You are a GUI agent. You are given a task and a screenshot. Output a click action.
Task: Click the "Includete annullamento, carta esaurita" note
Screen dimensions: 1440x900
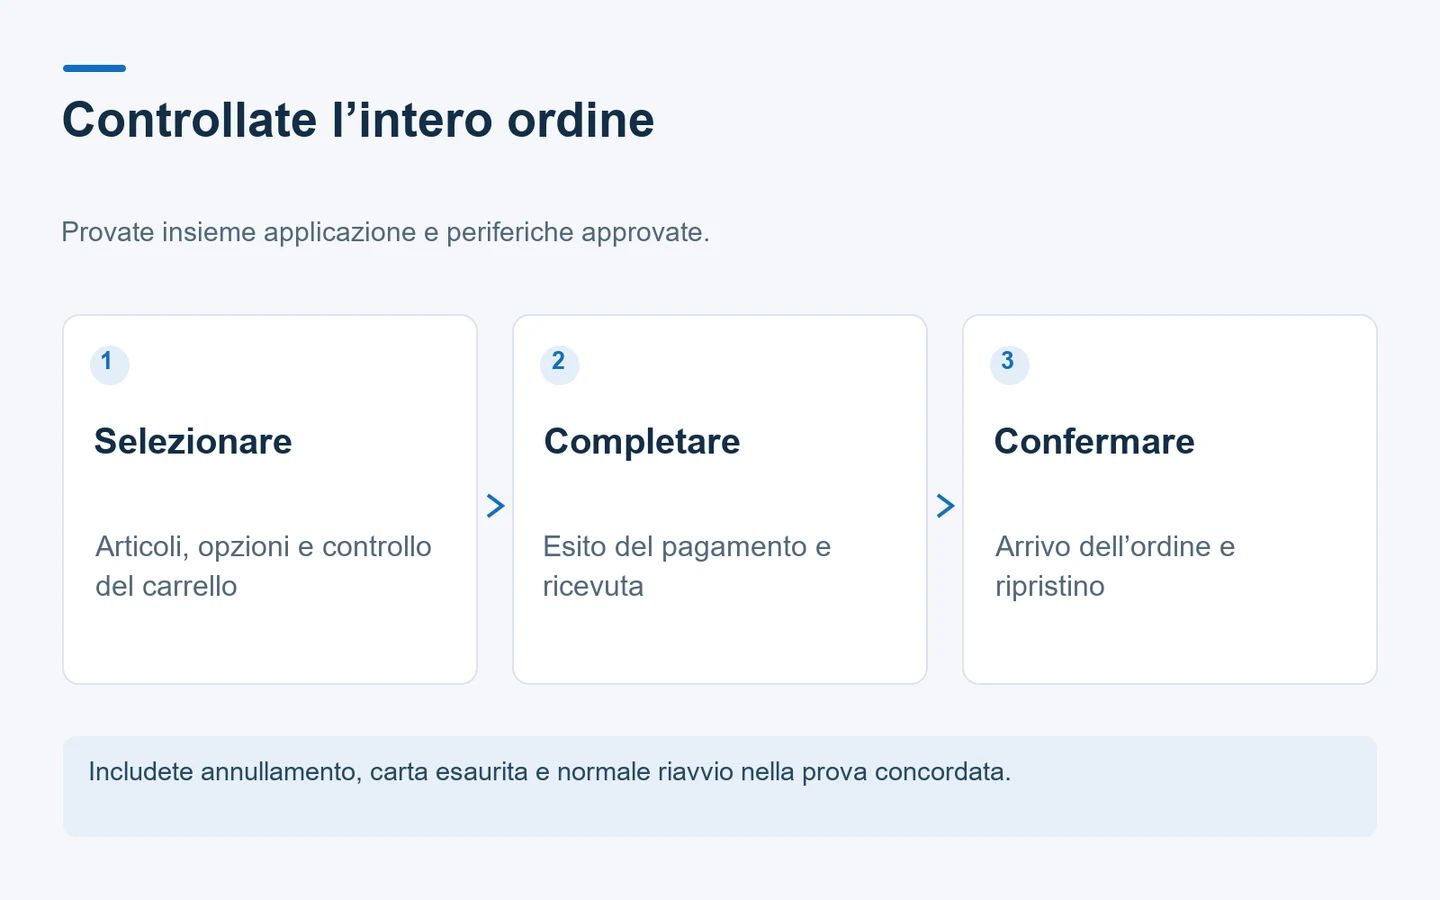pos(720,786)
